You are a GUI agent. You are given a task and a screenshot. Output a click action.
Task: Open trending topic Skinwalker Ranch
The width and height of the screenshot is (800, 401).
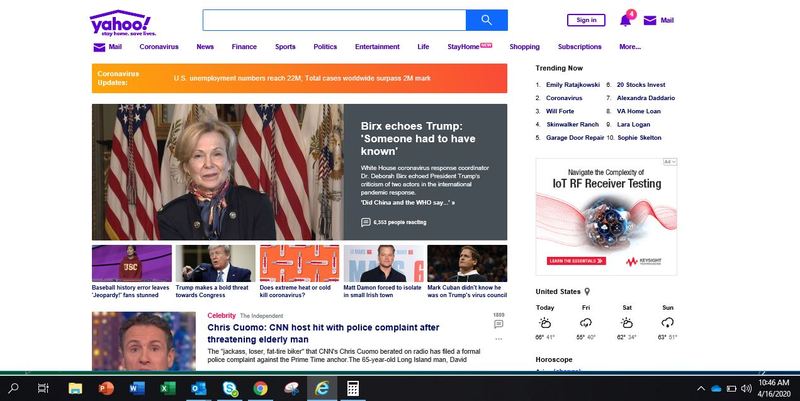pos(573,124)
